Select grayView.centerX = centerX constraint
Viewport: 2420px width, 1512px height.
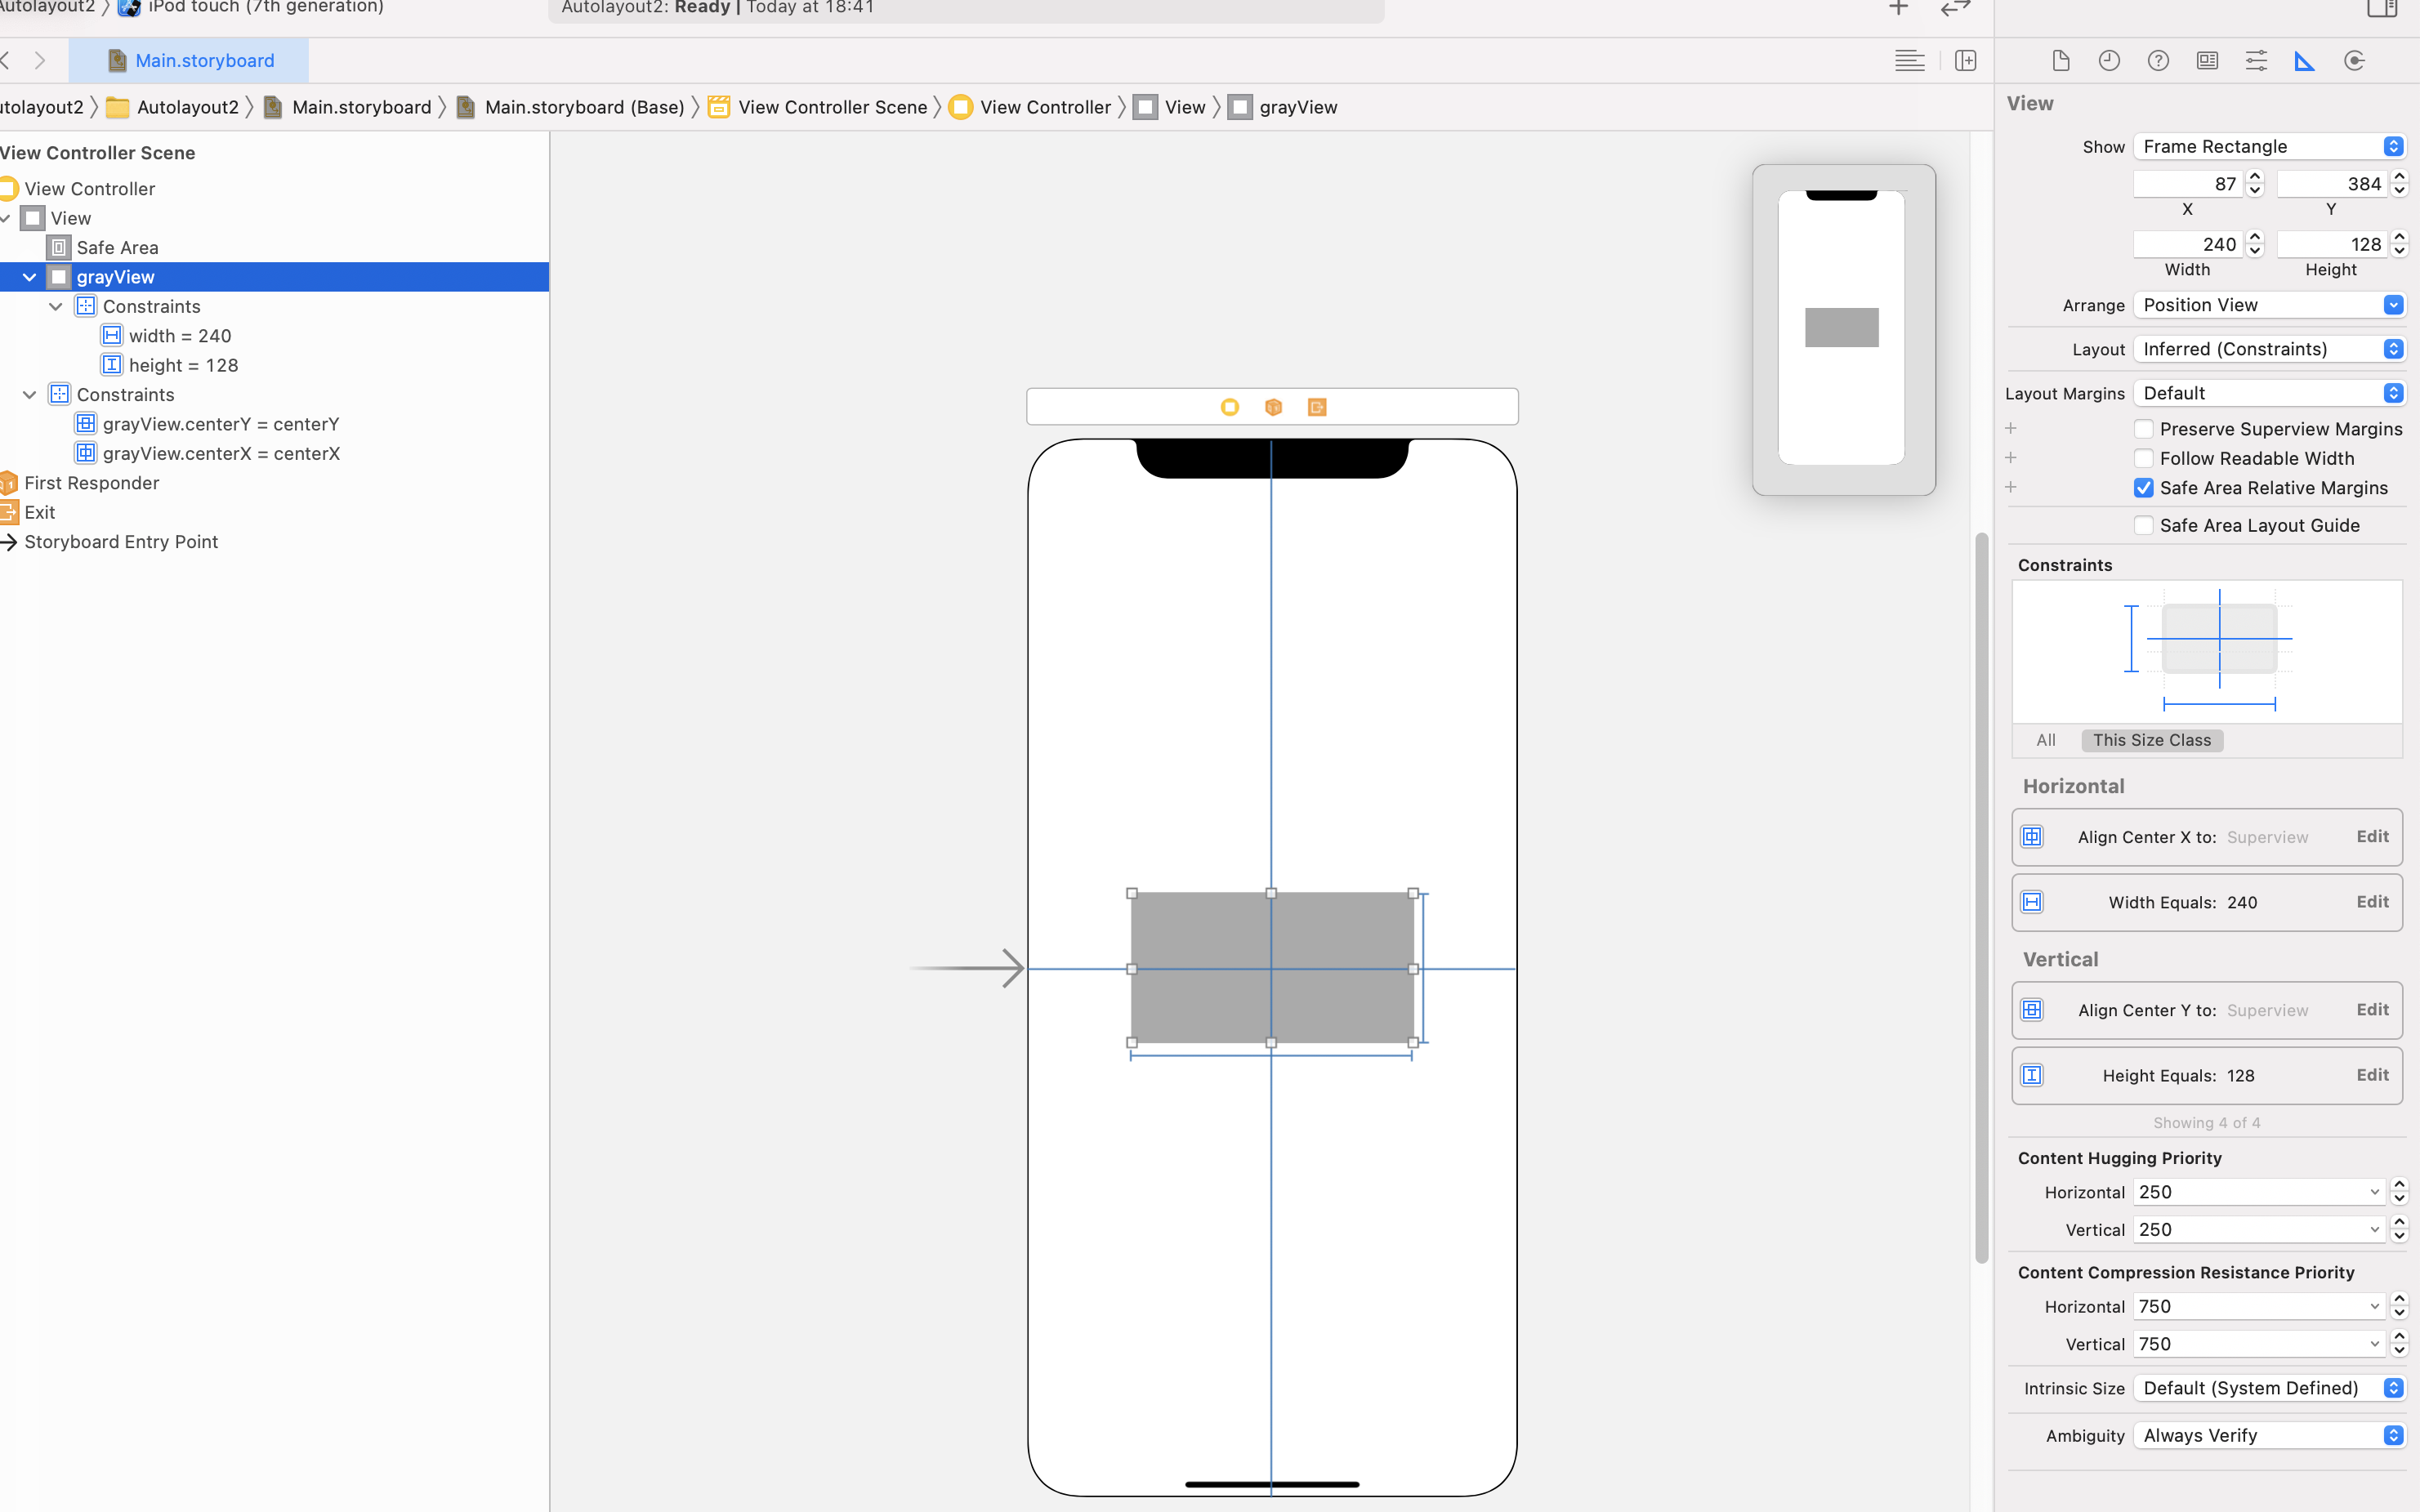(x=220, y=453)
